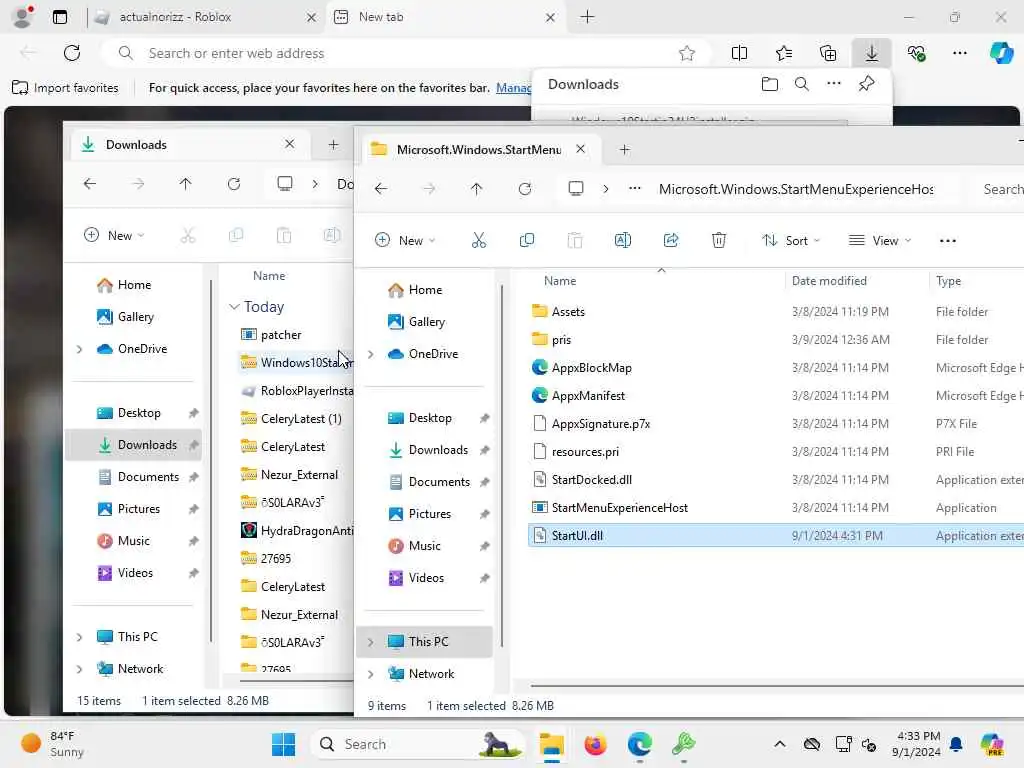Expand This PC in StartMenu Explorer sidebar

(x=370, y=642)
